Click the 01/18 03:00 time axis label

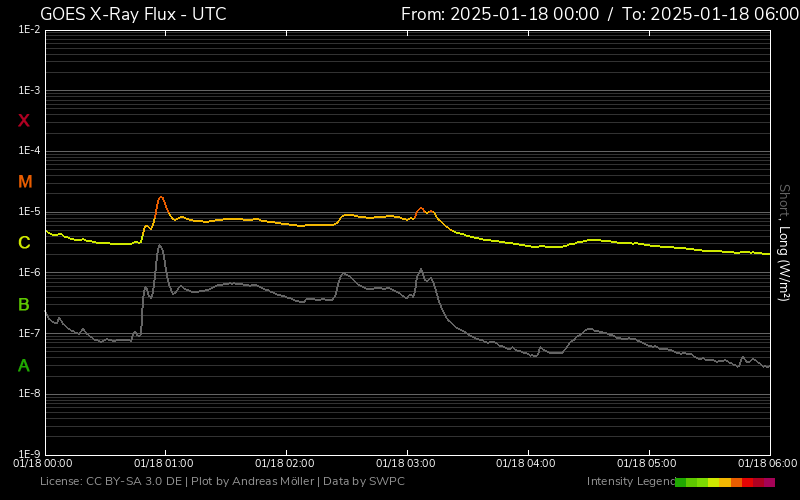tap(406, 463)
